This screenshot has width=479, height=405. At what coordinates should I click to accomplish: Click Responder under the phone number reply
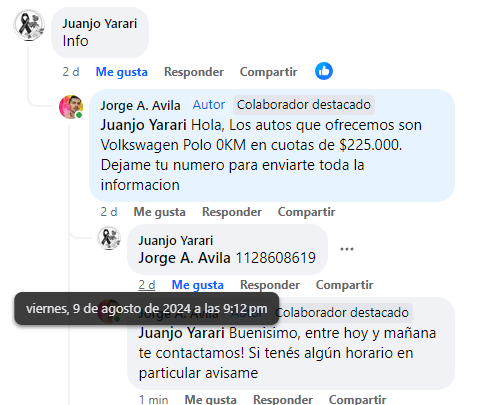tap(270, 285)
